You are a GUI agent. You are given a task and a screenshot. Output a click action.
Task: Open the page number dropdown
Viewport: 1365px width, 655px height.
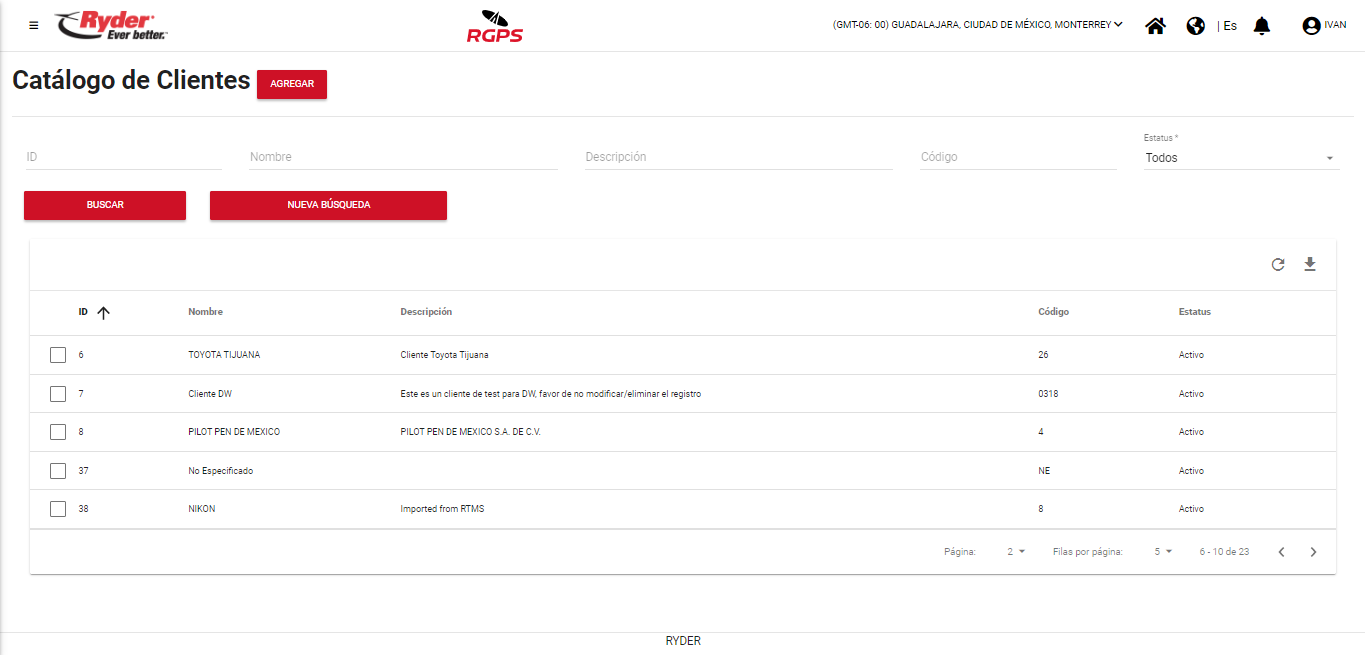pos(1016,552)
